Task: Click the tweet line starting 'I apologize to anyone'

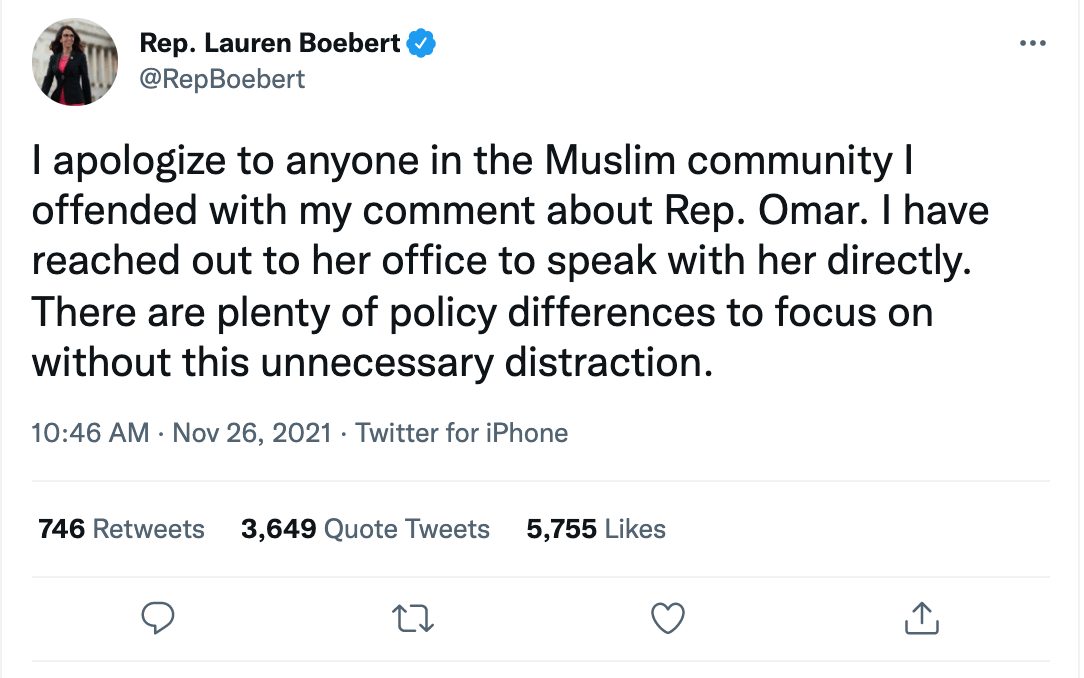Action: pos(473,162)
